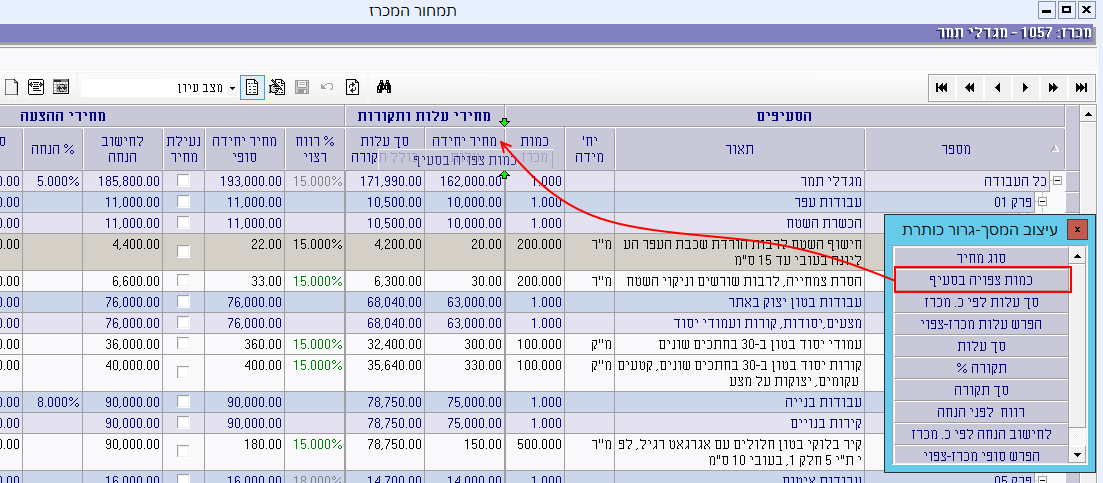The height and width of the screenshot is (483, 1103).
Task: Jump to the first record
Action: [942, 88]
